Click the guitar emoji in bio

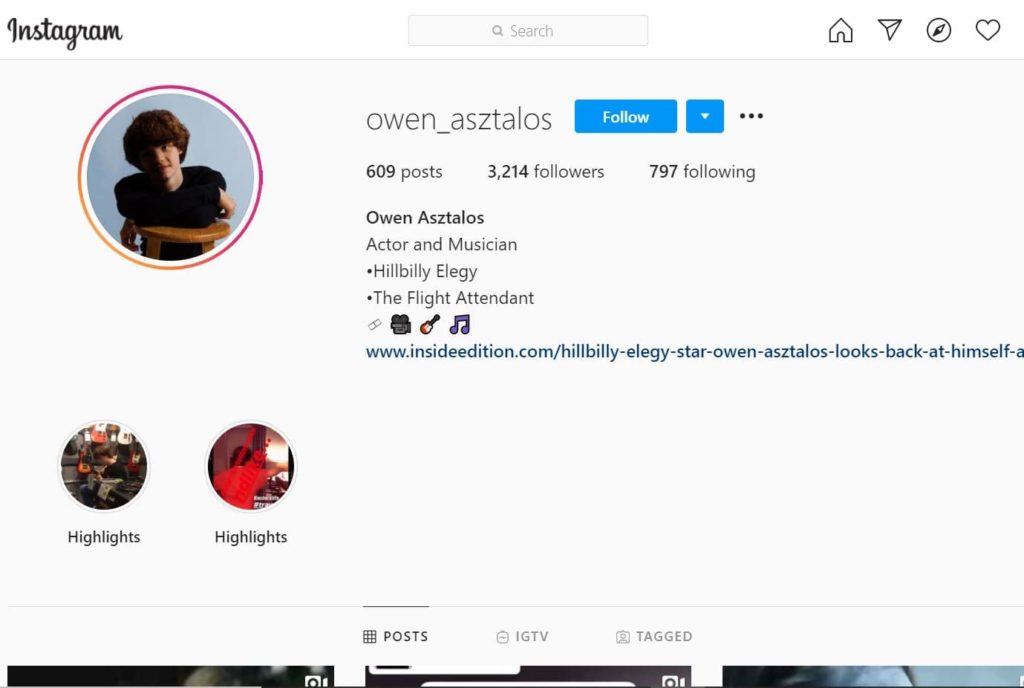(x=430, y=324)
